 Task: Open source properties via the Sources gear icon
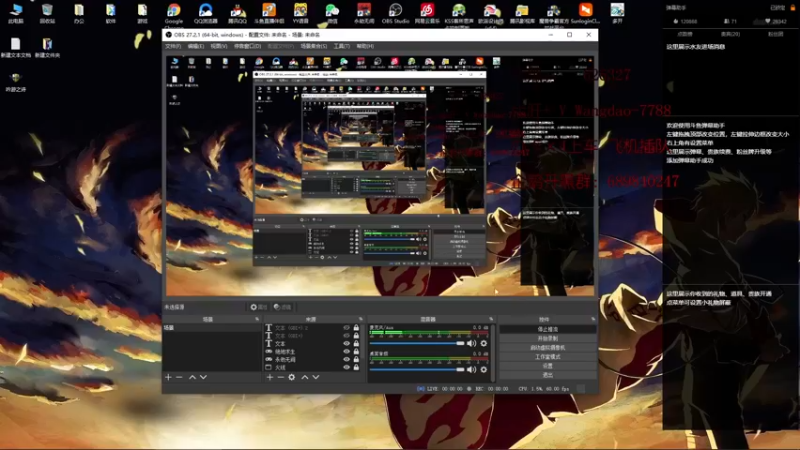click(292, 377)
